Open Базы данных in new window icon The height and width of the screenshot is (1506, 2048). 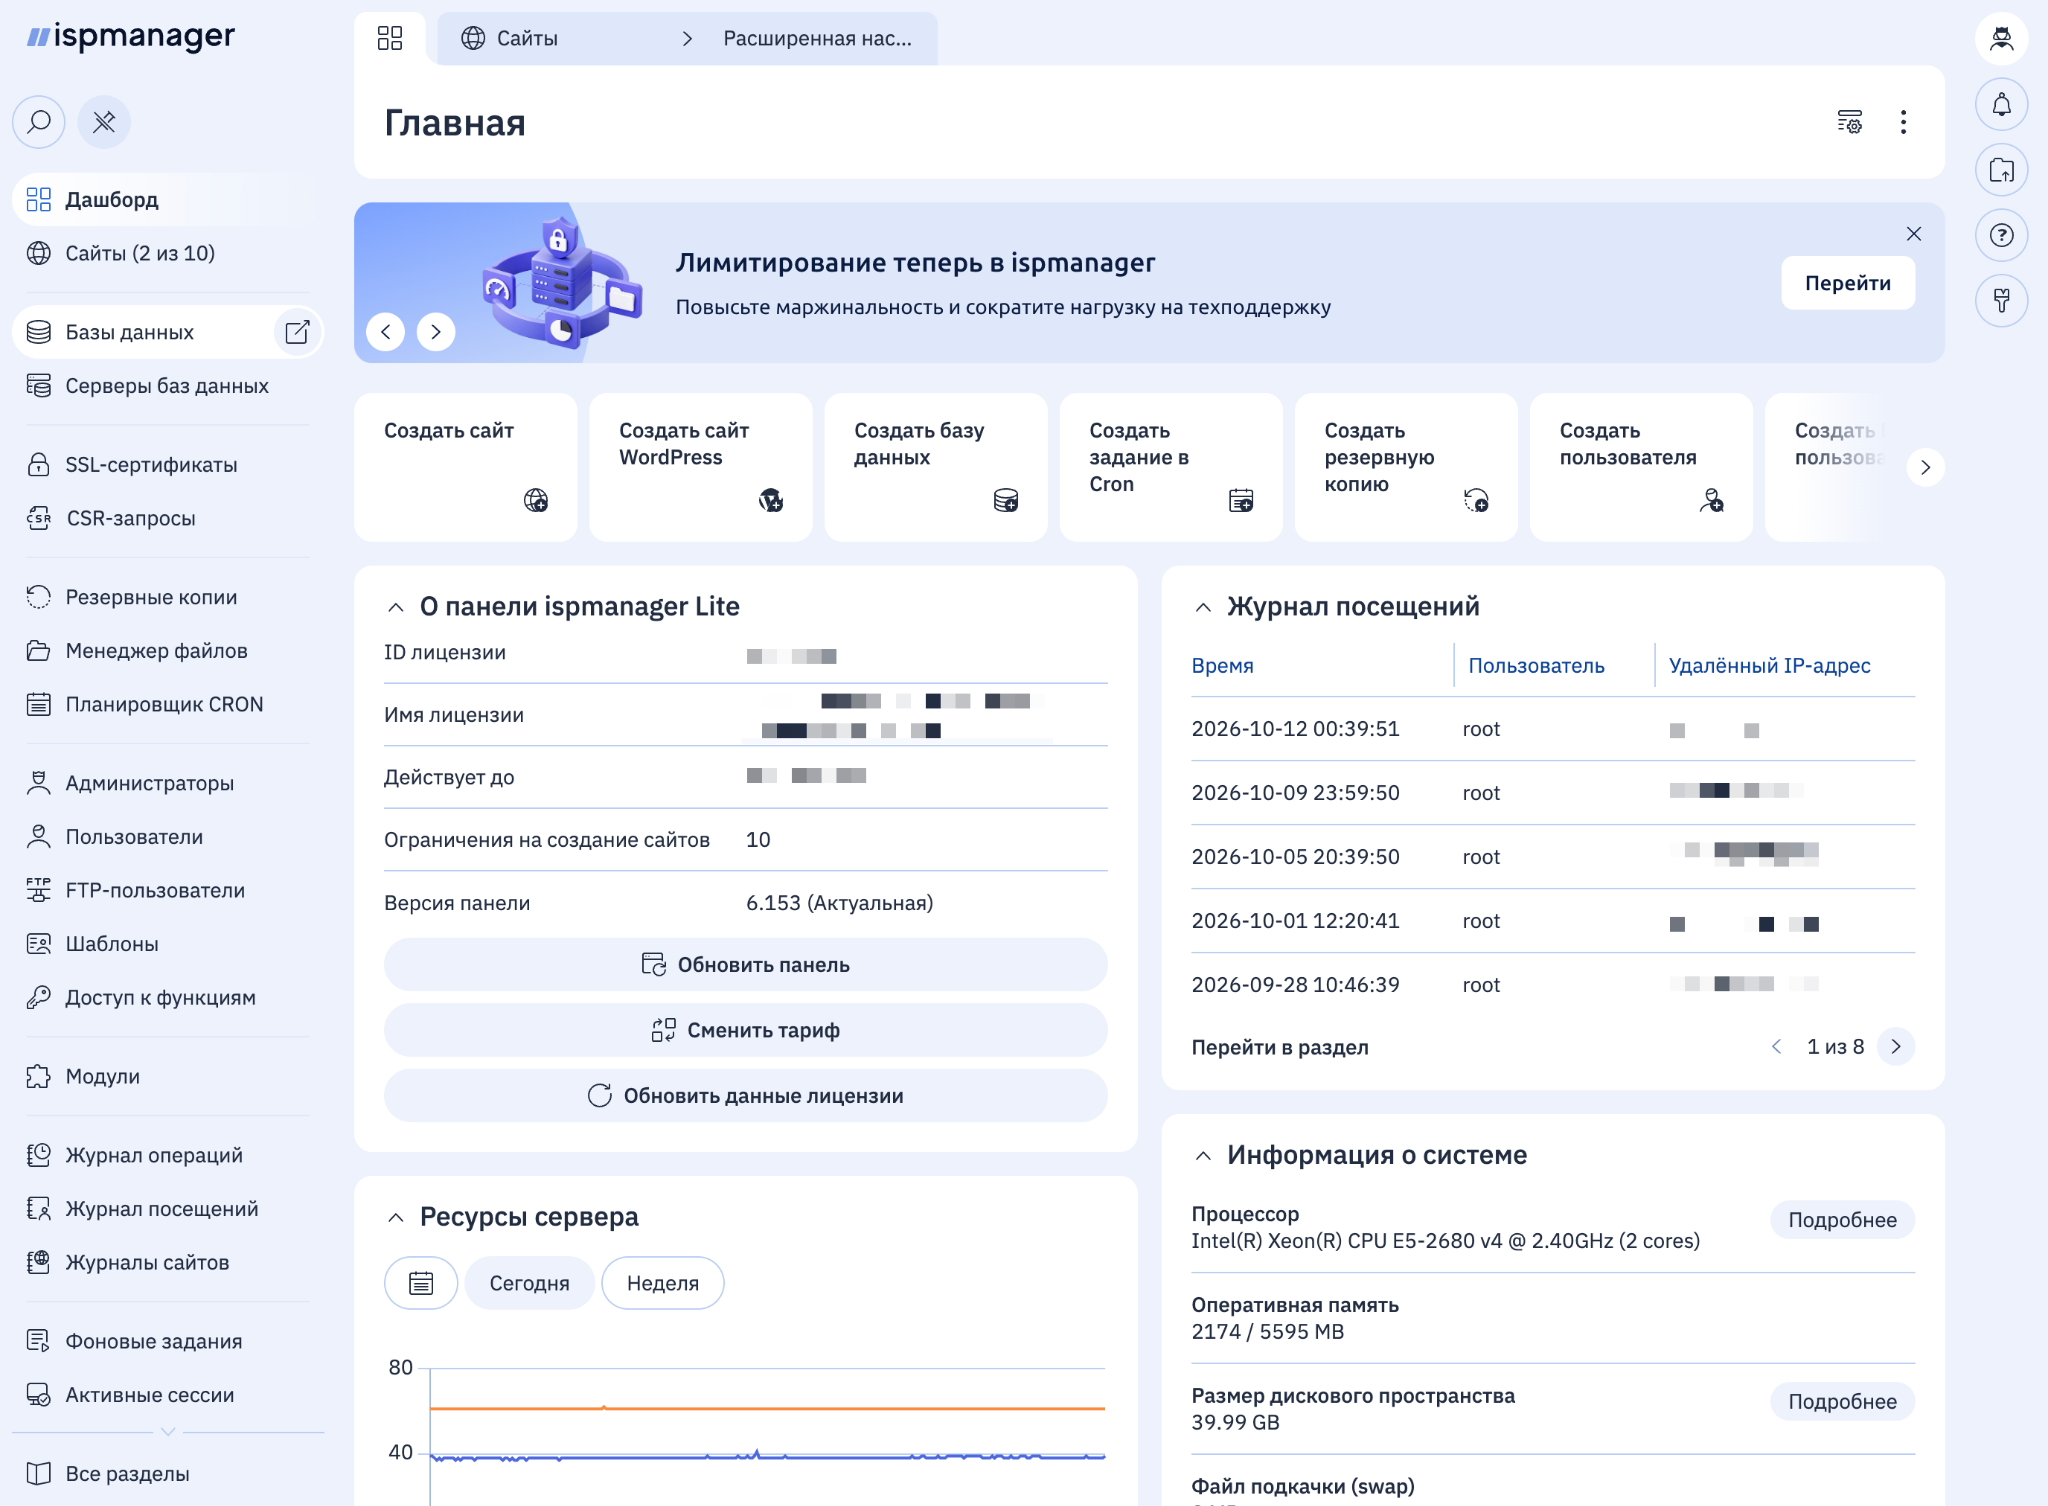[297, 332]
